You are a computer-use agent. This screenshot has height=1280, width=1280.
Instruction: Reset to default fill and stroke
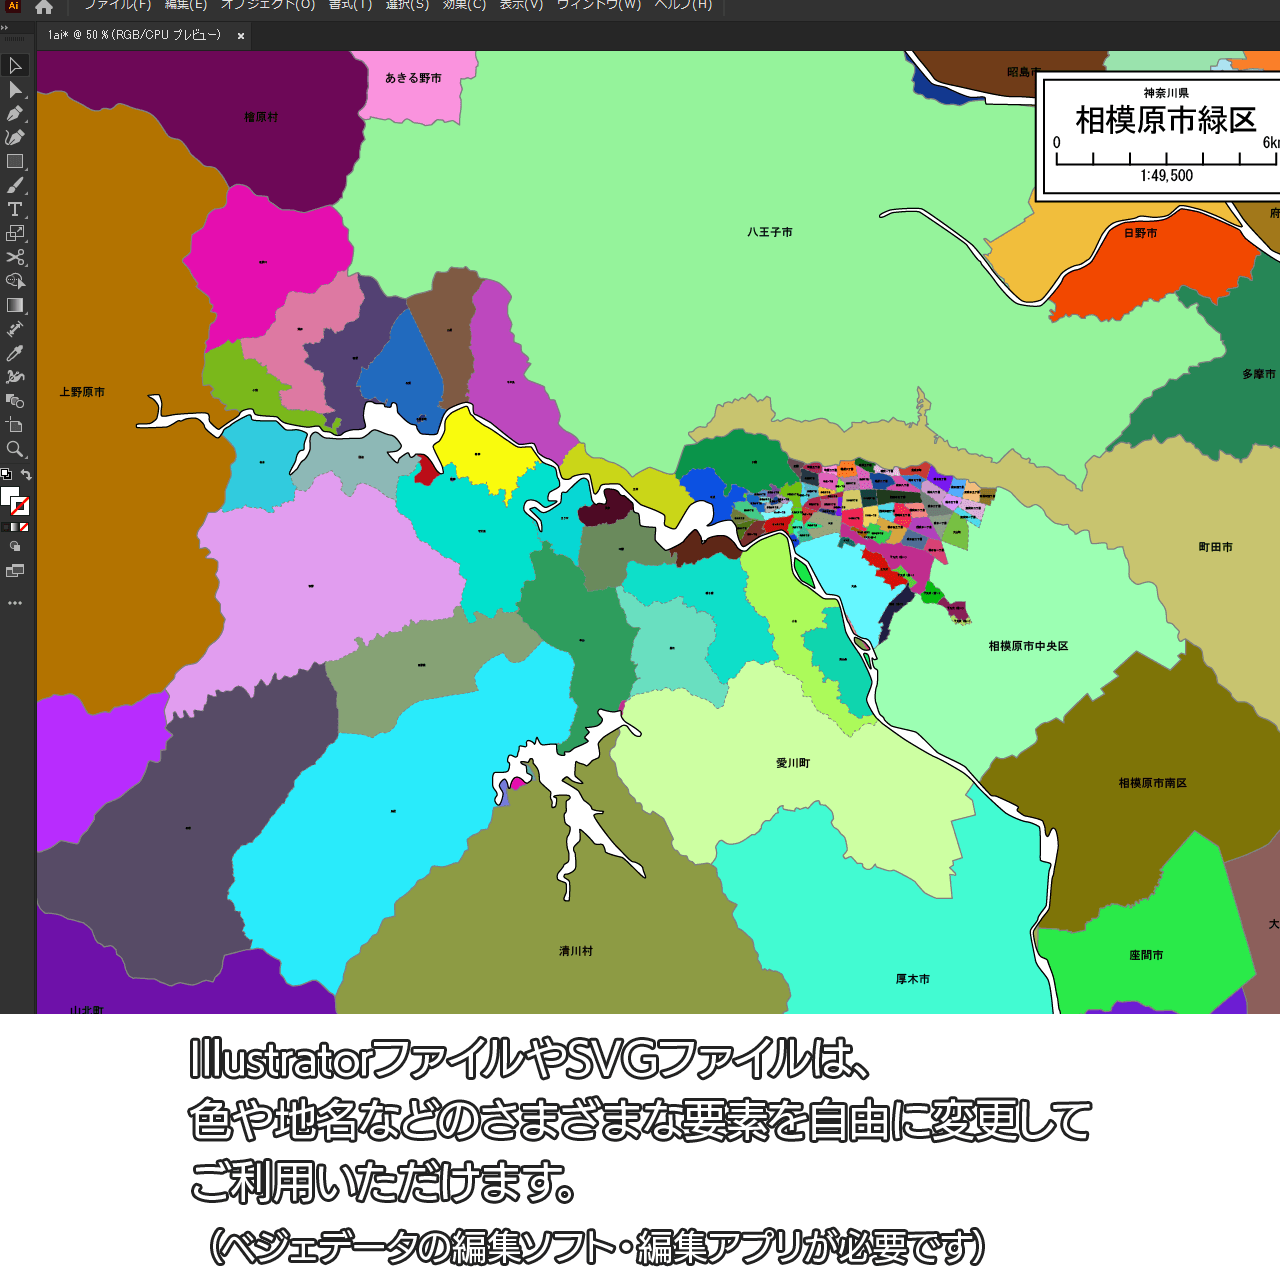pos(6,475)
